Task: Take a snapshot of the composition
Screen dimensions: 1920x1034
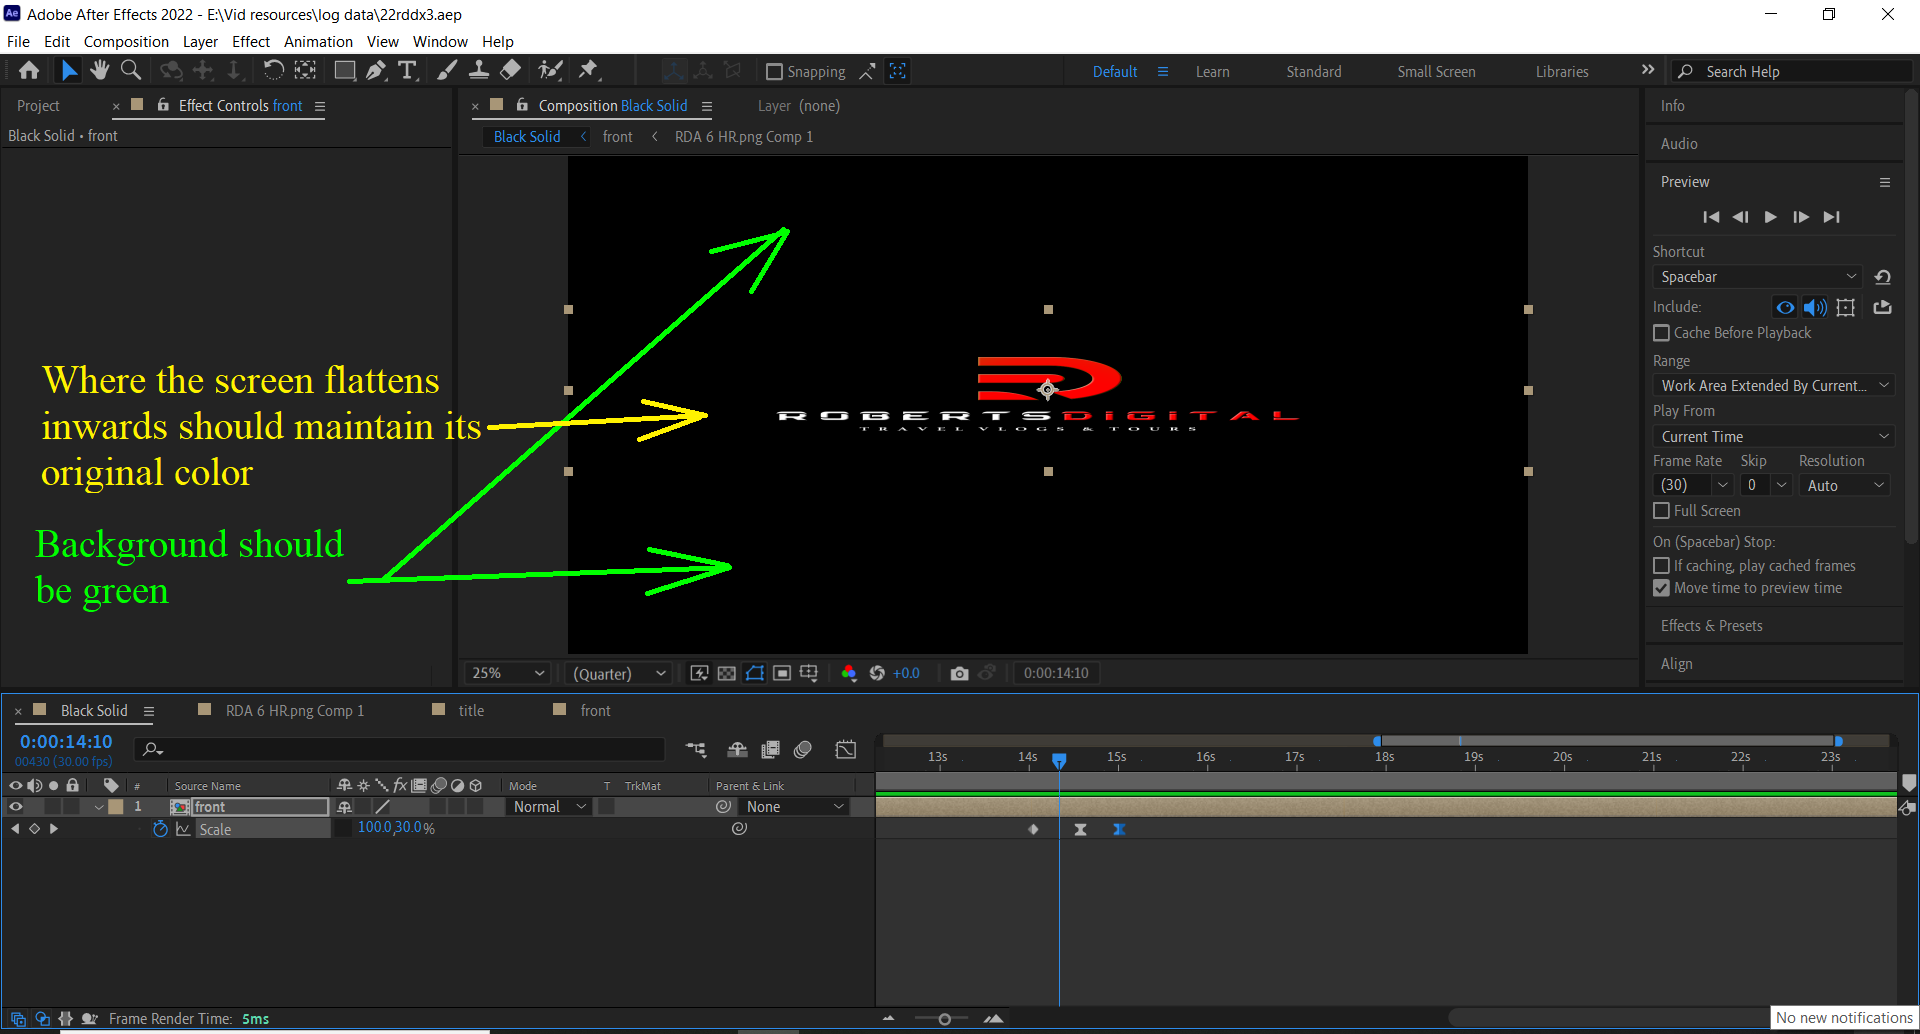Action: [960, 673]
